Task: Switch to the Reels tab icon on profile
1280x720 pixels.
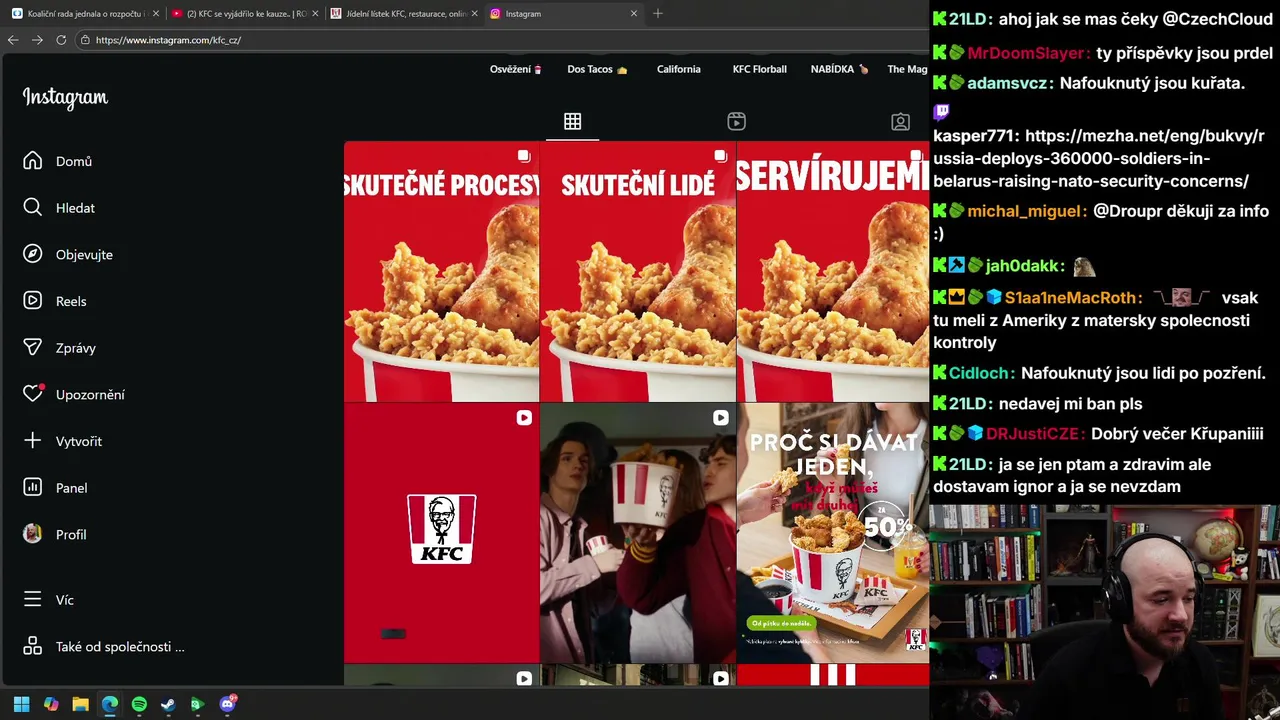Action: [x=736, y=121]
